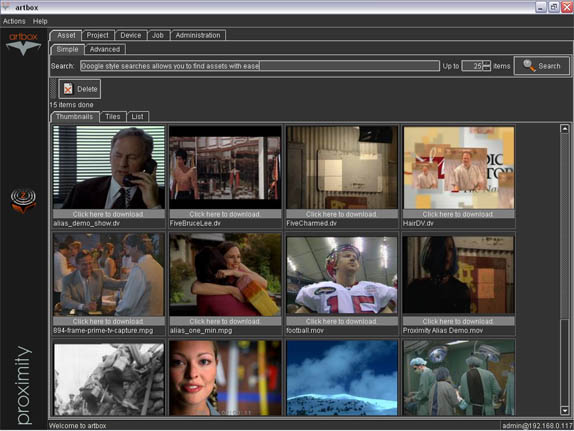Switch to the Job tab
The height and width of the screenshot is (431, 574).
point(158,35)
